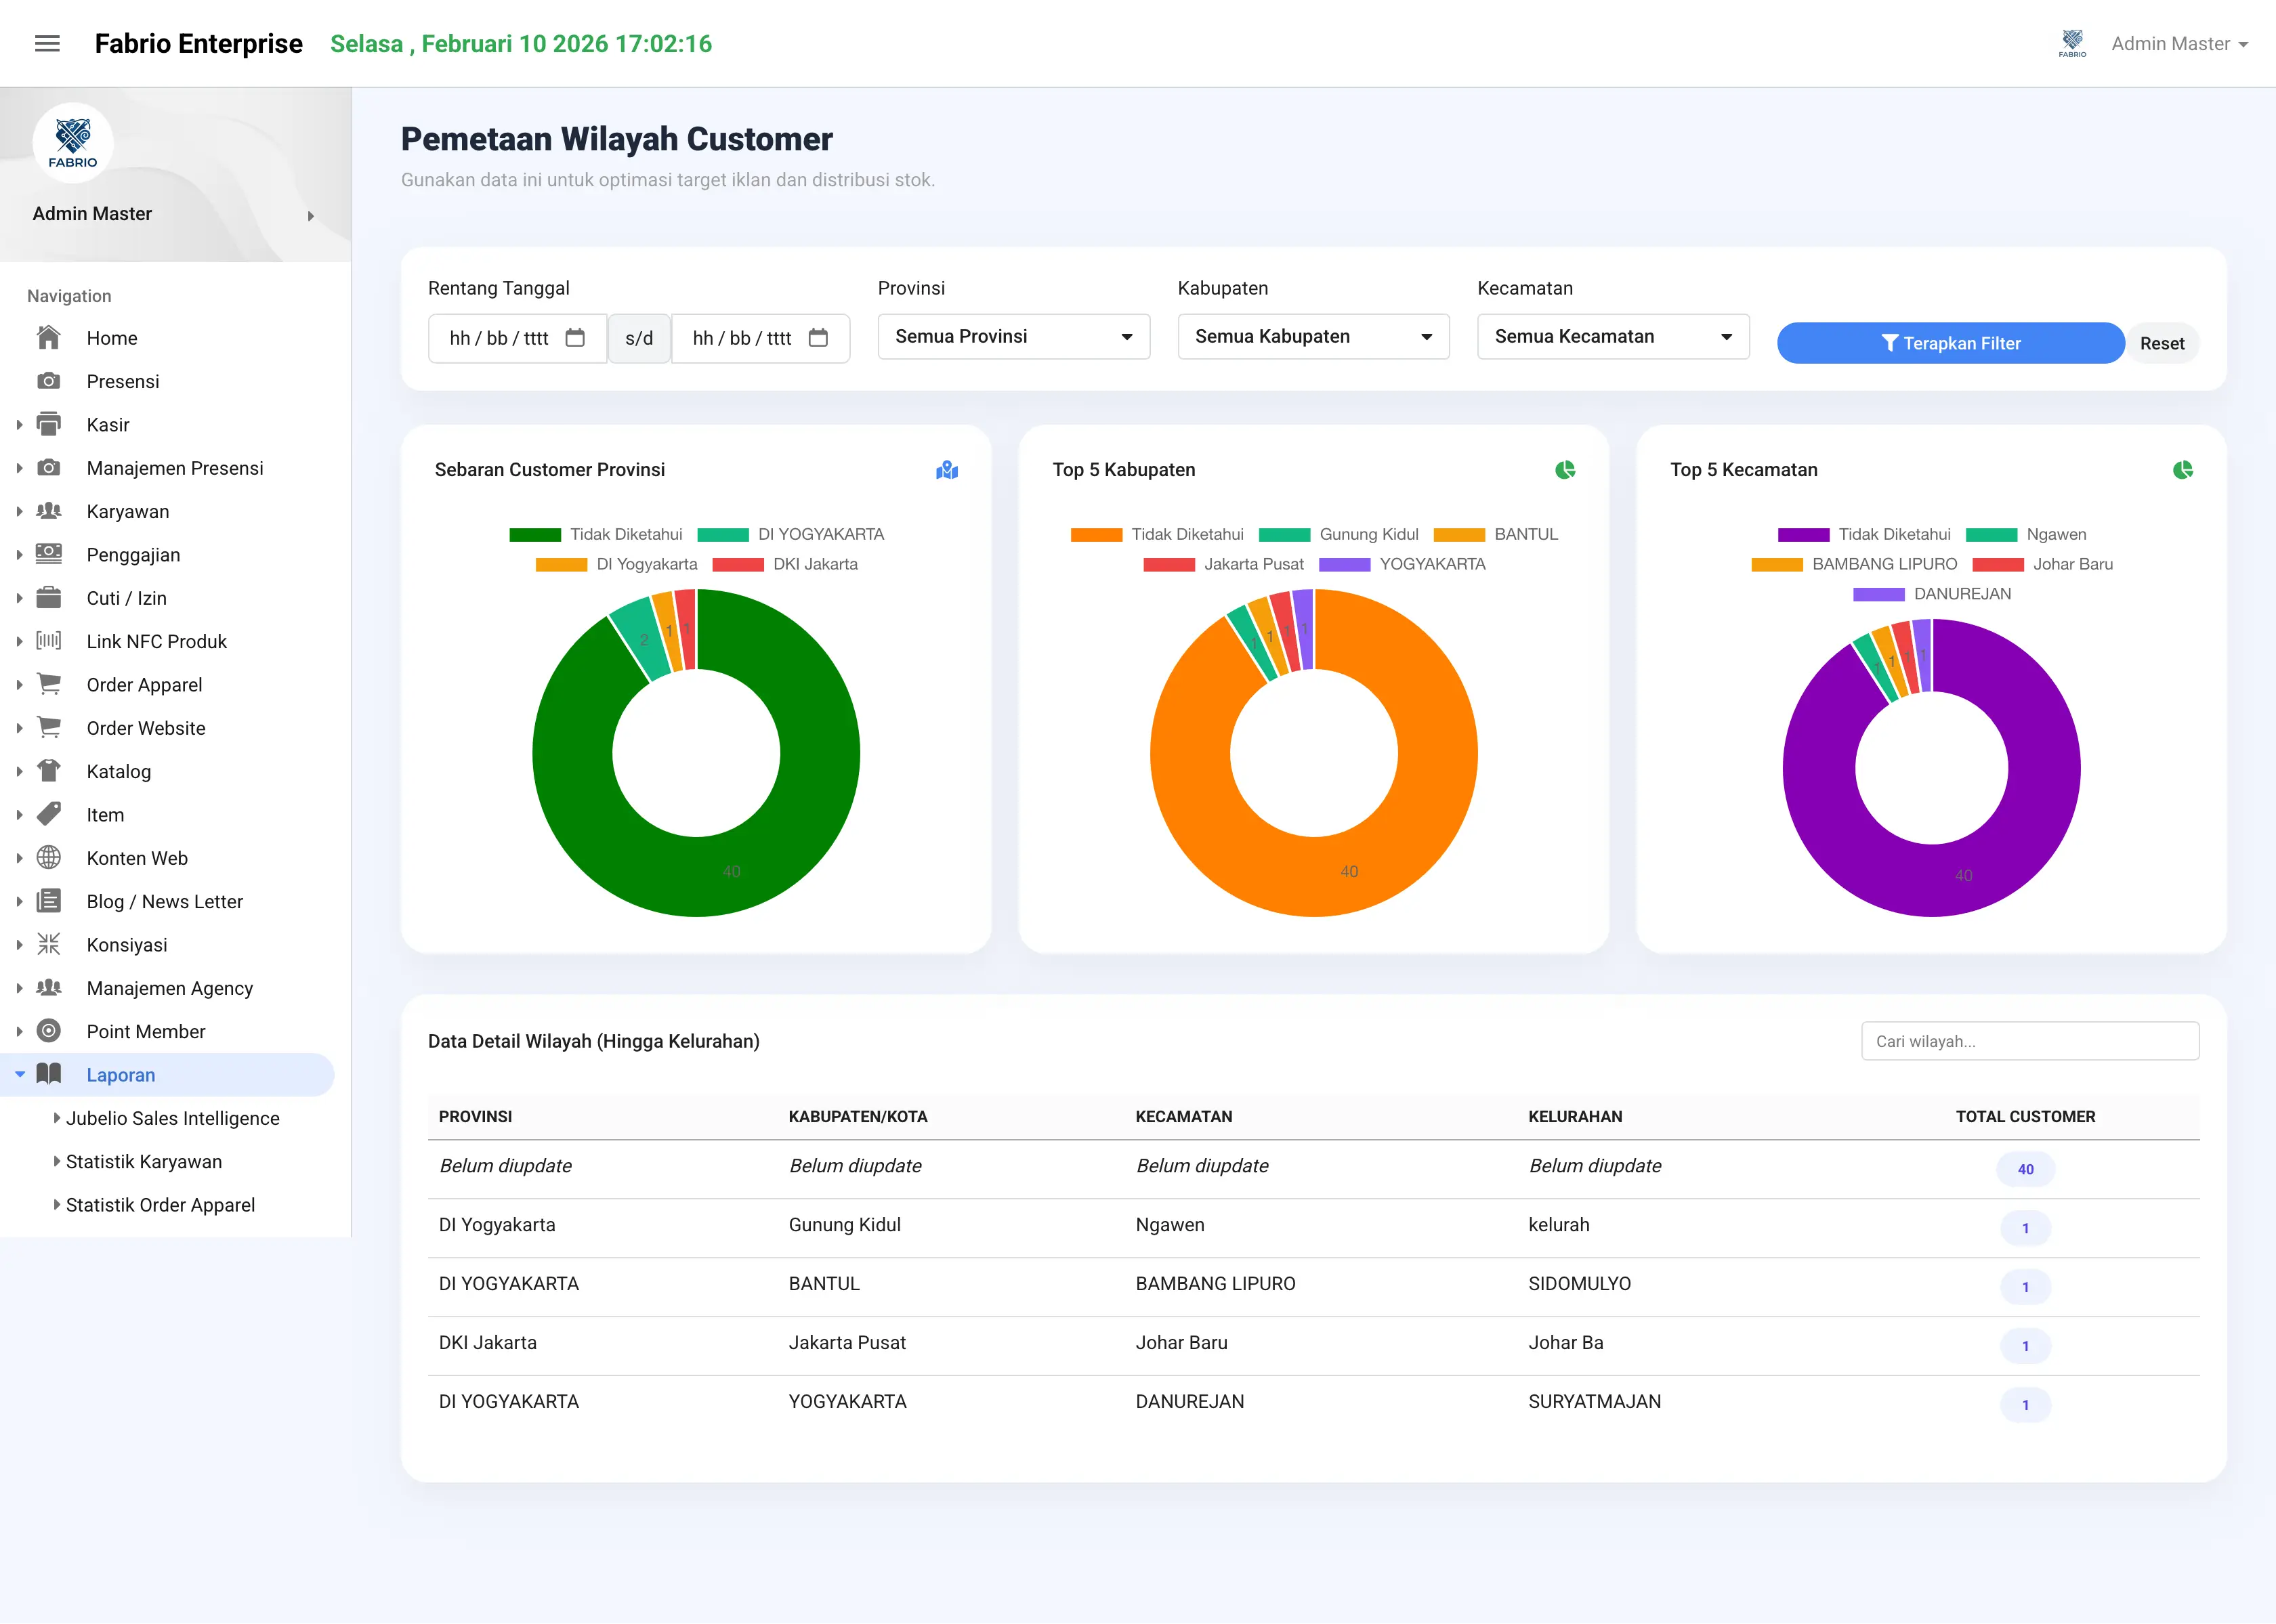Toggle Gunung Kidul legend swatch in Kabupaten chart
Viewport: 2276px width, 1624px height.
point(1284,534)
